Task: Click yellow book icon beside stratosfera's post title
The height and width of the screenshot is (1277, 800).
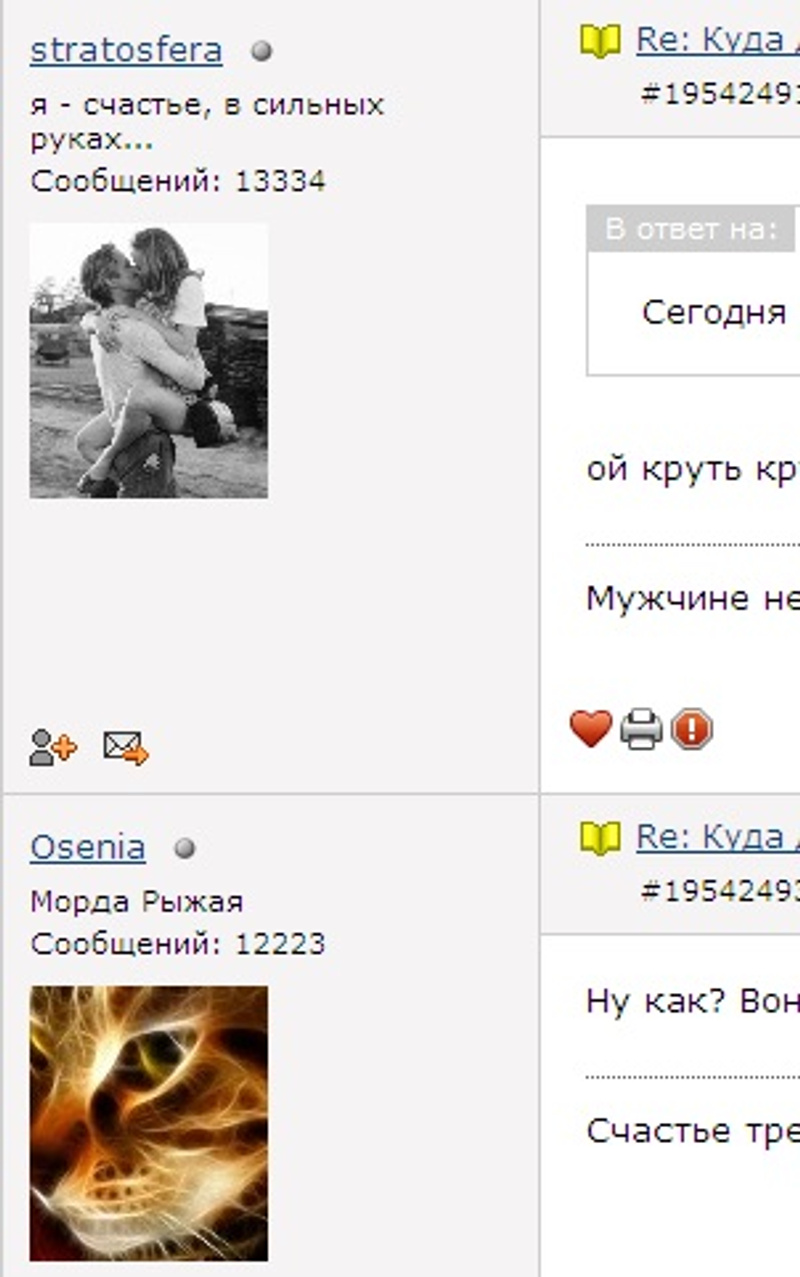Action: click(x=600, y=42)
